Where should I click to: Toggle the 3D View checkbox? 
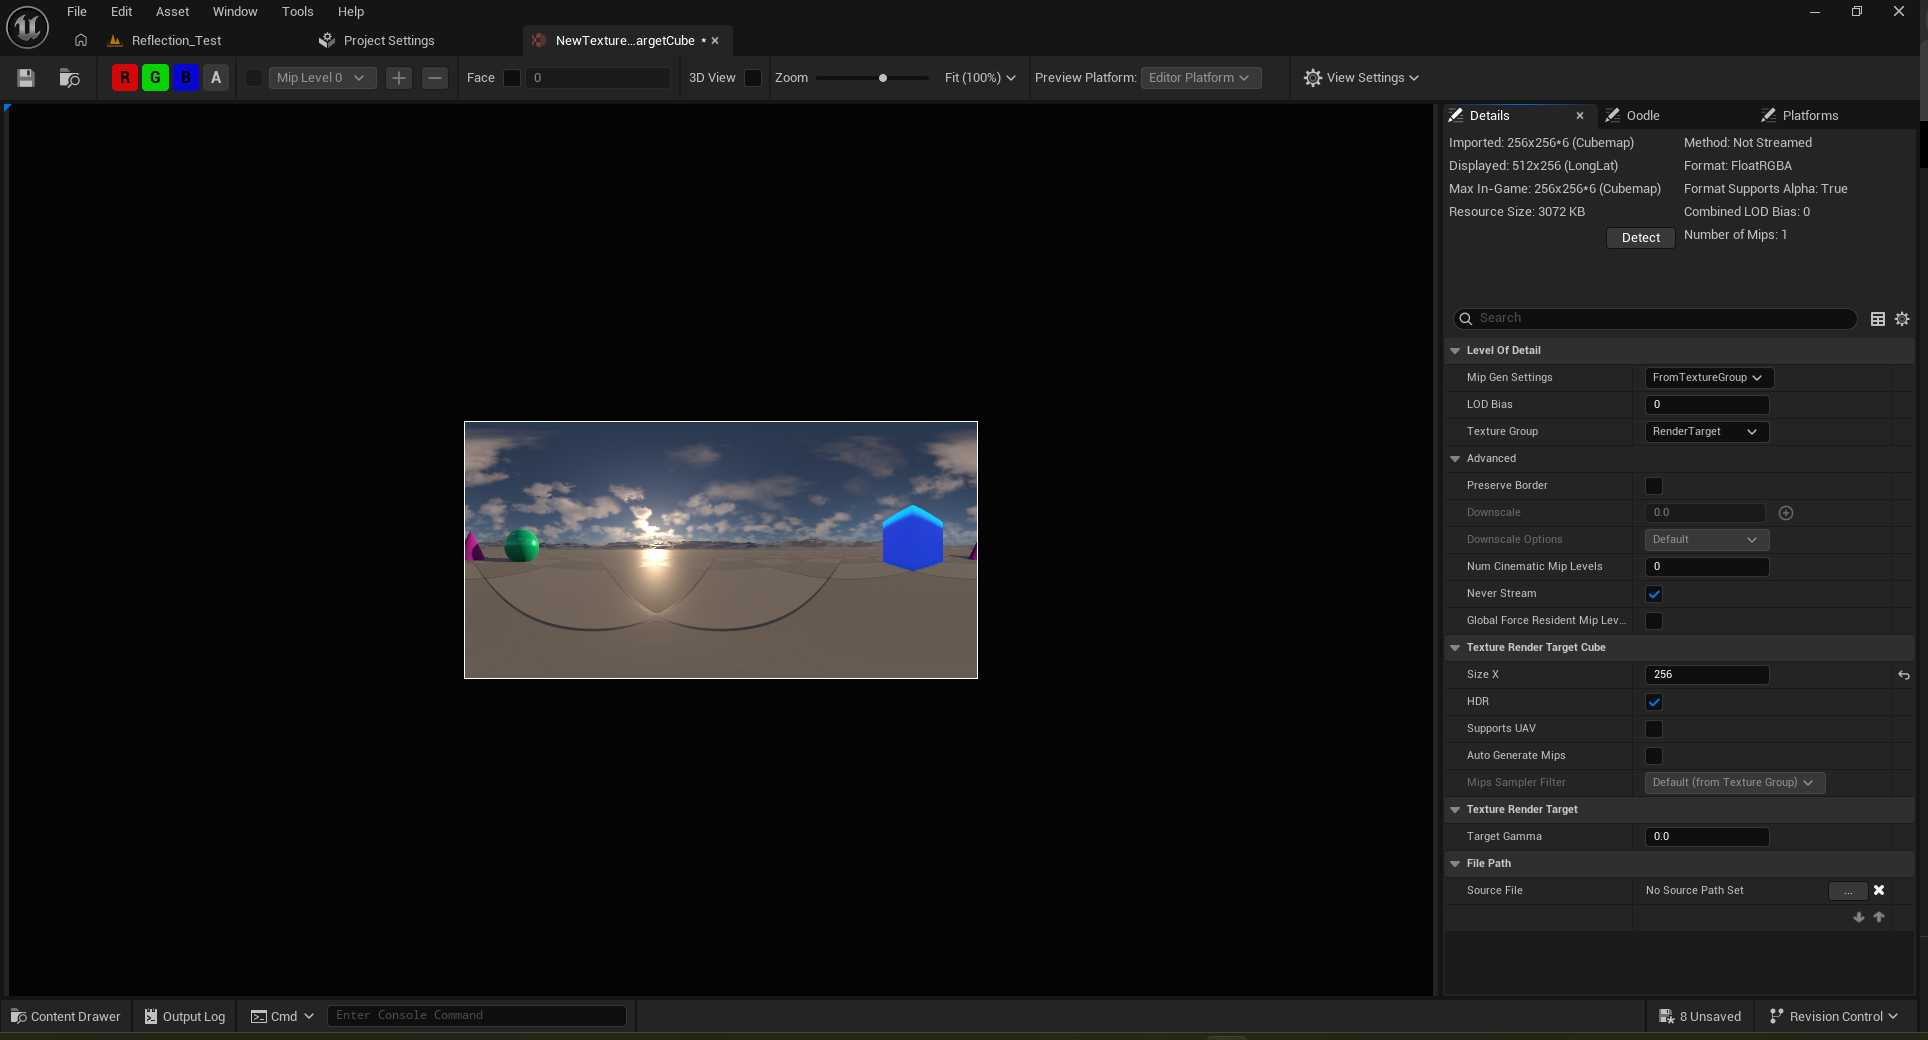click(753, 78)
